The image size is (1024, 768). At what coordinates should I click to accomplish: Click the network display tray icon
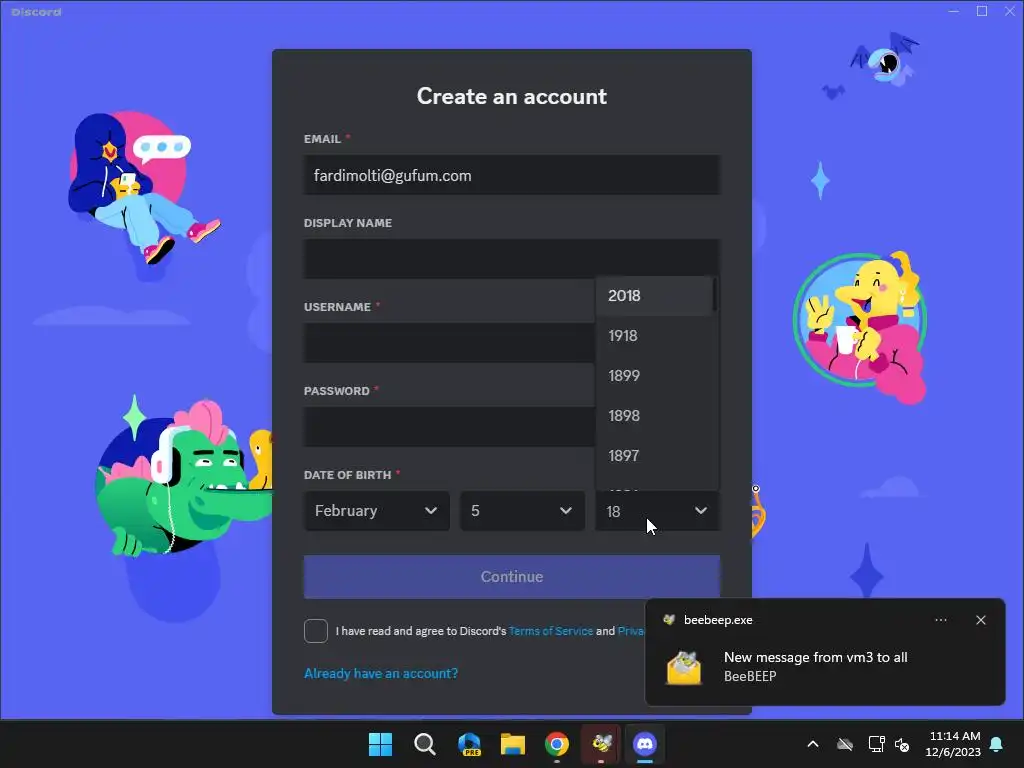point(876,744)
